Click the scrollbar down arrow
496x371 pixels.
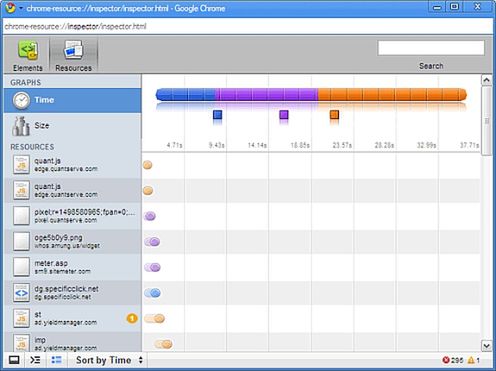click(x=487, y=346)
